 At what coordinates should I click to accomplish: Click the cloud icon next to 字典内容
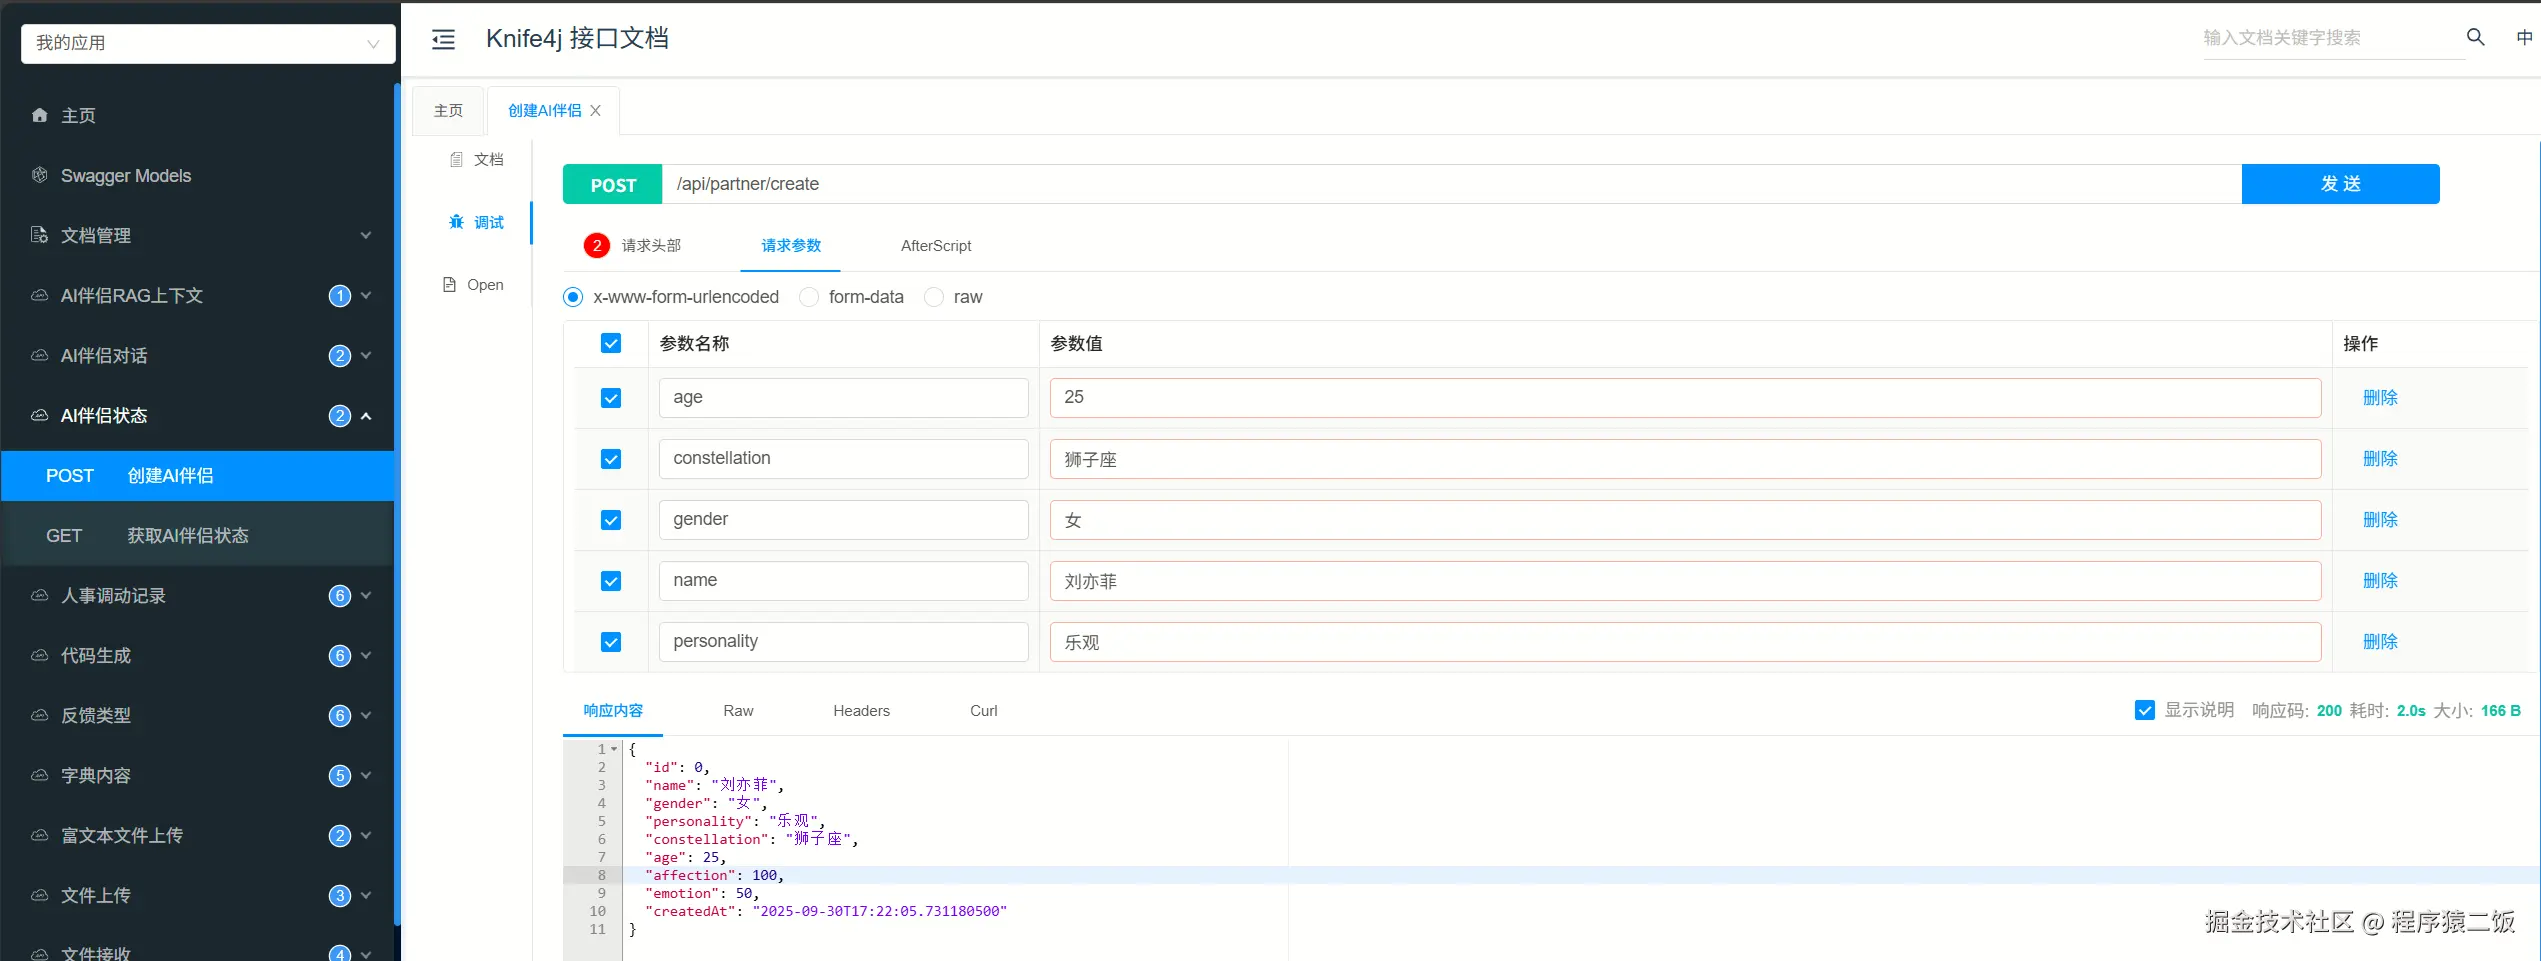[40, 775]
